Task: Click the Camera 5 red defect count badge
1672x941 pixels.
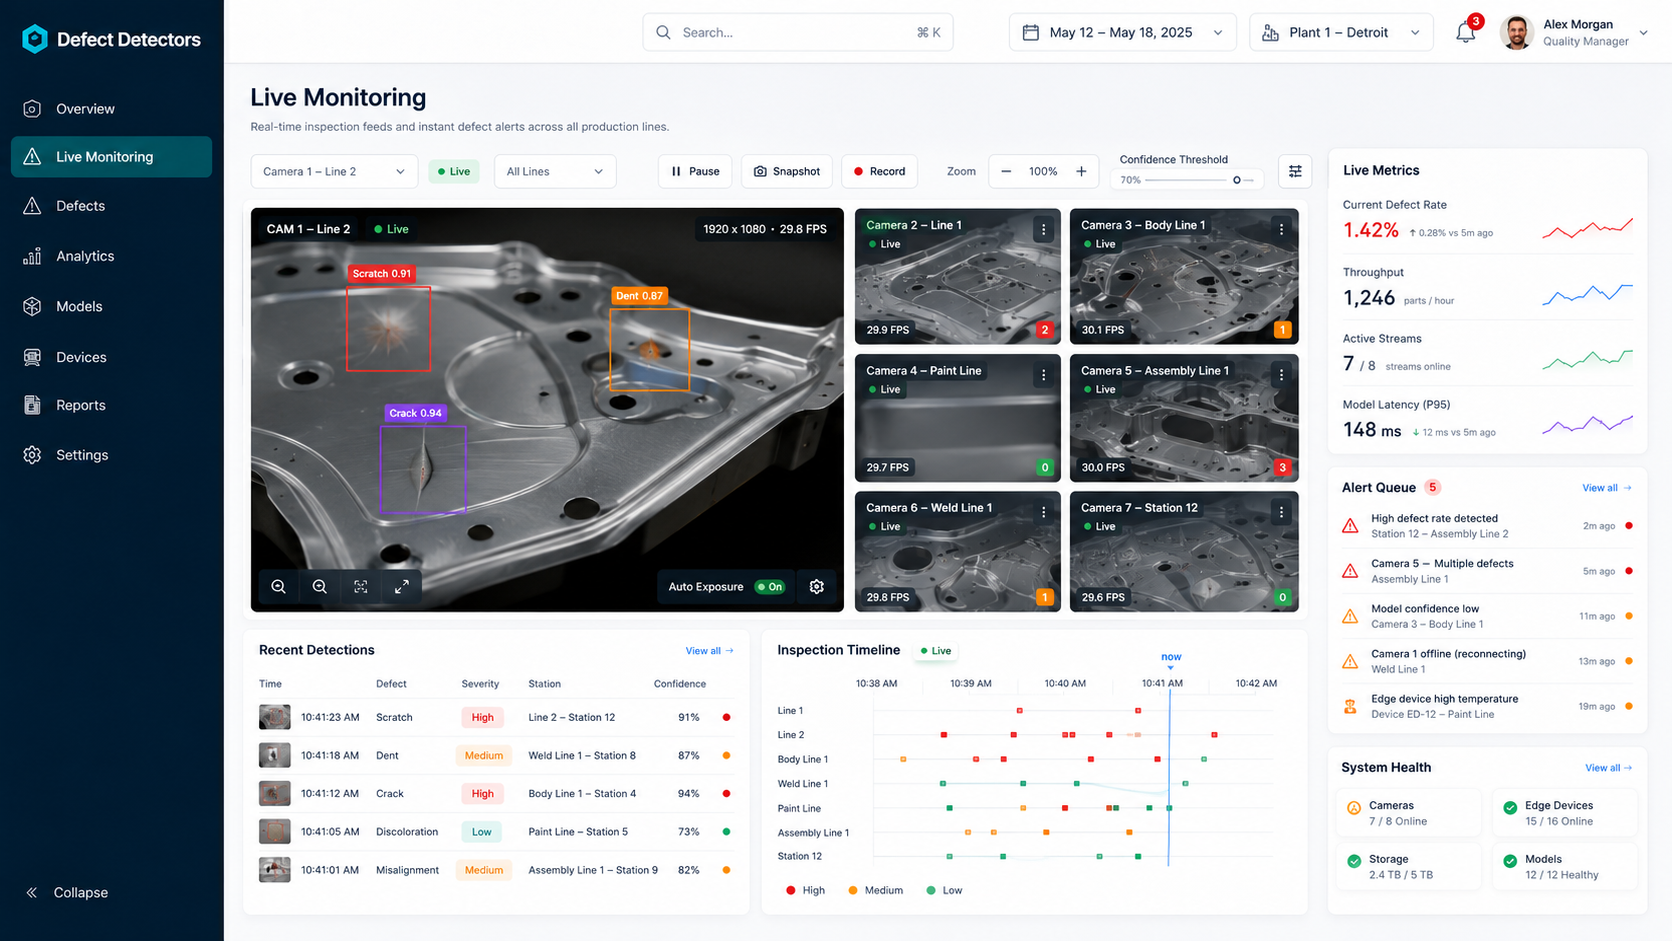Action: (x=1282, y=467)
